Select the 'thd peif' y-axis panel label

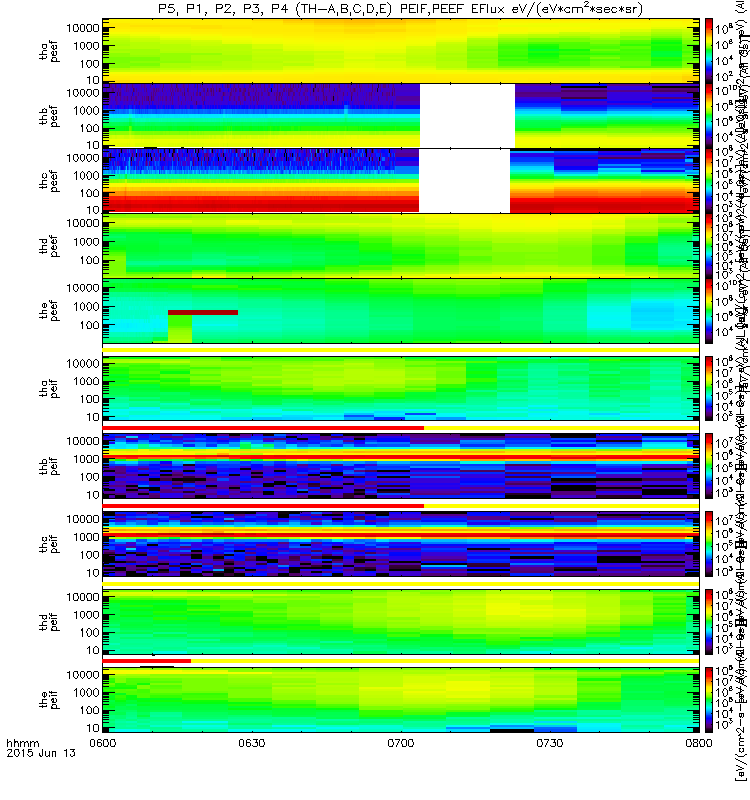[49, 622]
